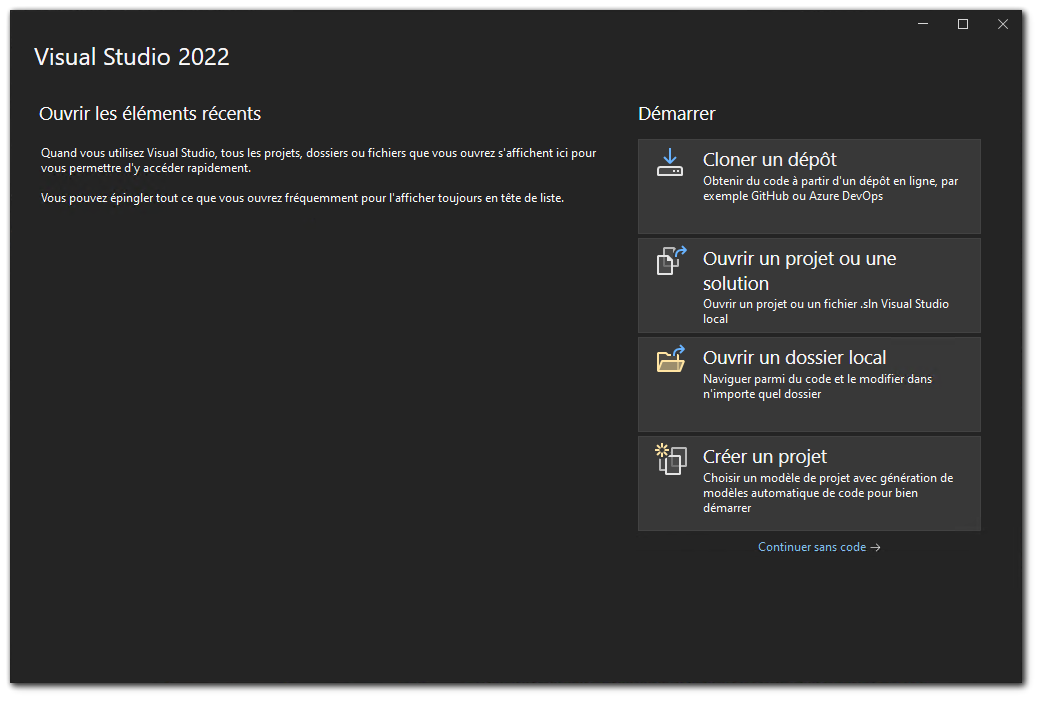This screenshot has width=1040, height=701.
Task: Click the open local folder icon
Action: tap(671, 359)
